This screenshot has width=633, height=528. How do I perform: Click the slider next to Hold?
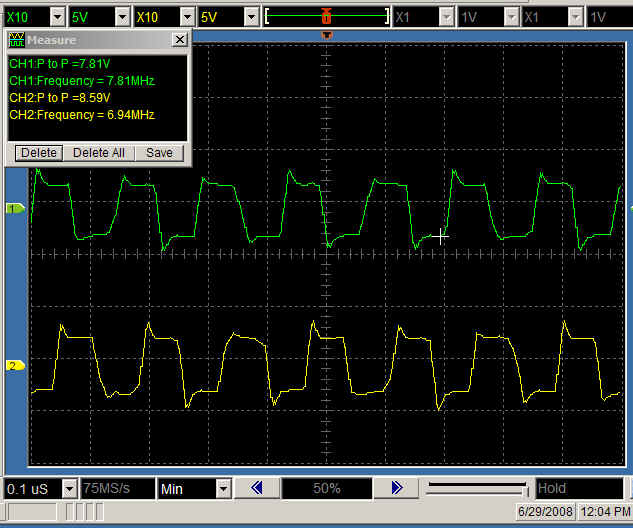pyautogui.click(x=478, y=488)
